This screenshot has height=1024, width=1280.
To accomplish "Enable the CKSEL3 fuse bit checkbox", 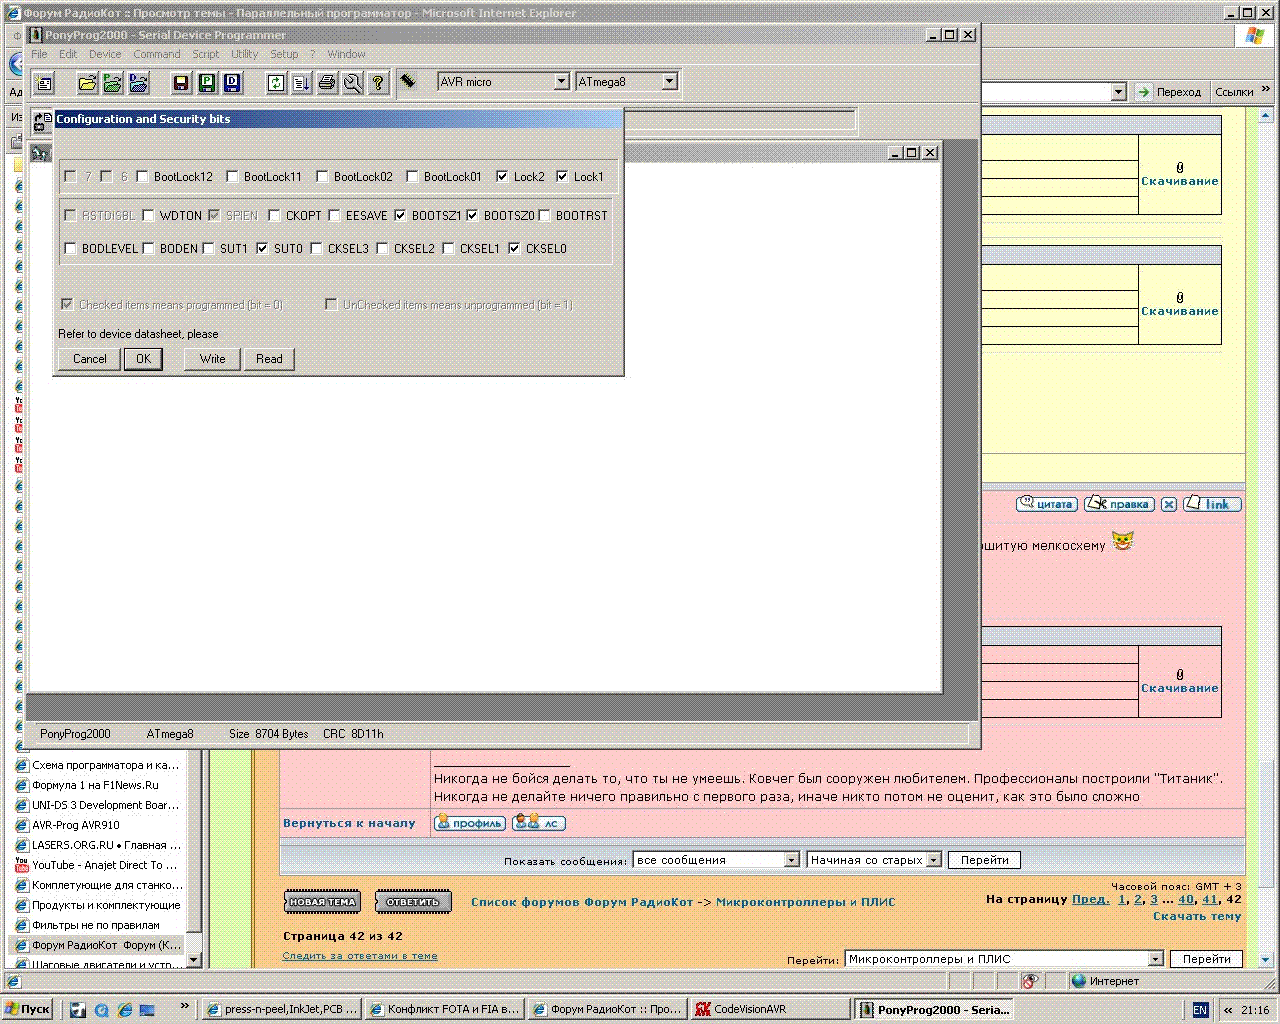I will point(316,249).
